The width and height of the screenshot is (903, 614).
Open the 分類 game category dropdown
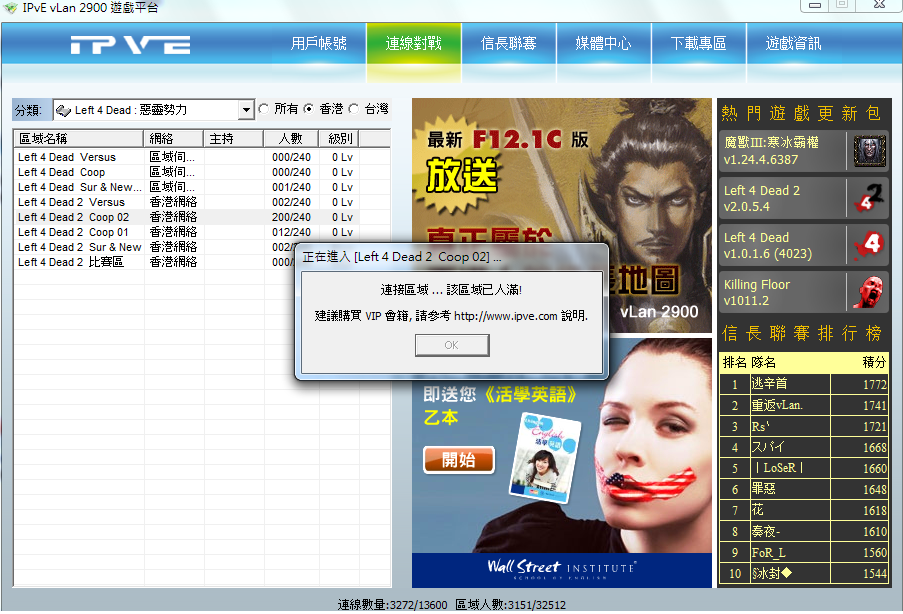pyautogui.click(x=246, y=109)
